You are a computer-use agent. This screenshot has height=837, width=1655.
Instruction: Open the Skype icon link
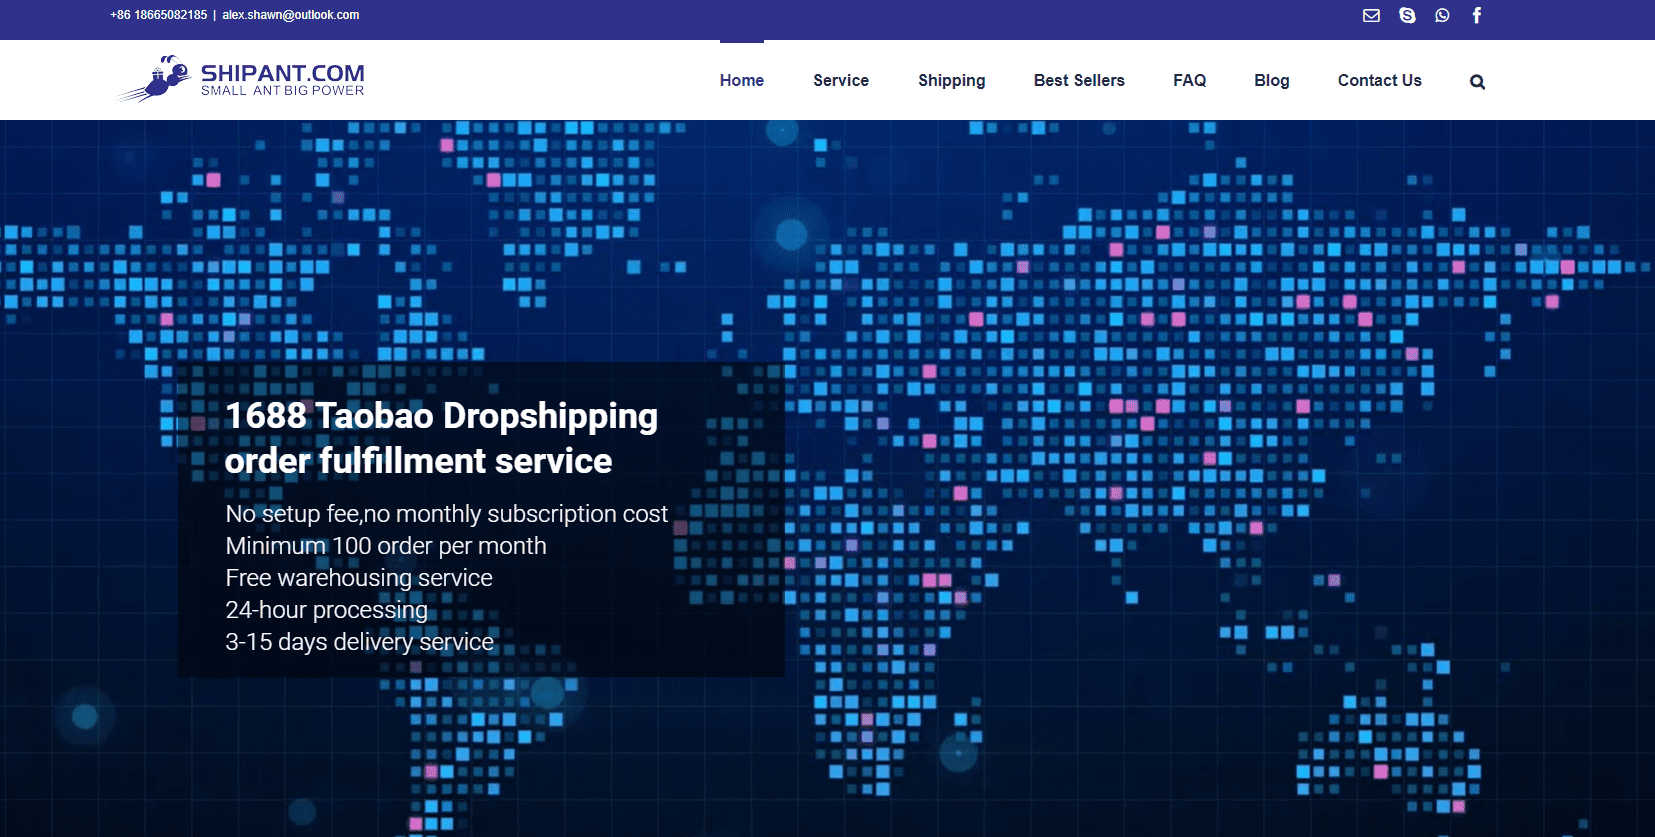pyautogui.click(x=1407, y=15)
